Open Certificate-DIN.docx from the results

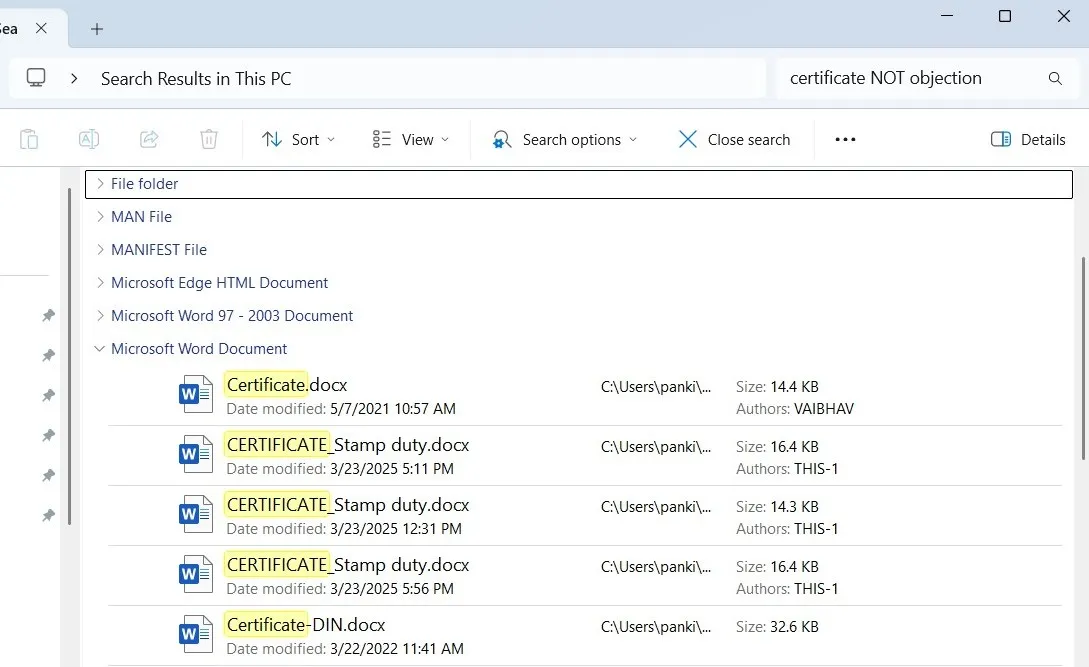click(x=304, y=624)
